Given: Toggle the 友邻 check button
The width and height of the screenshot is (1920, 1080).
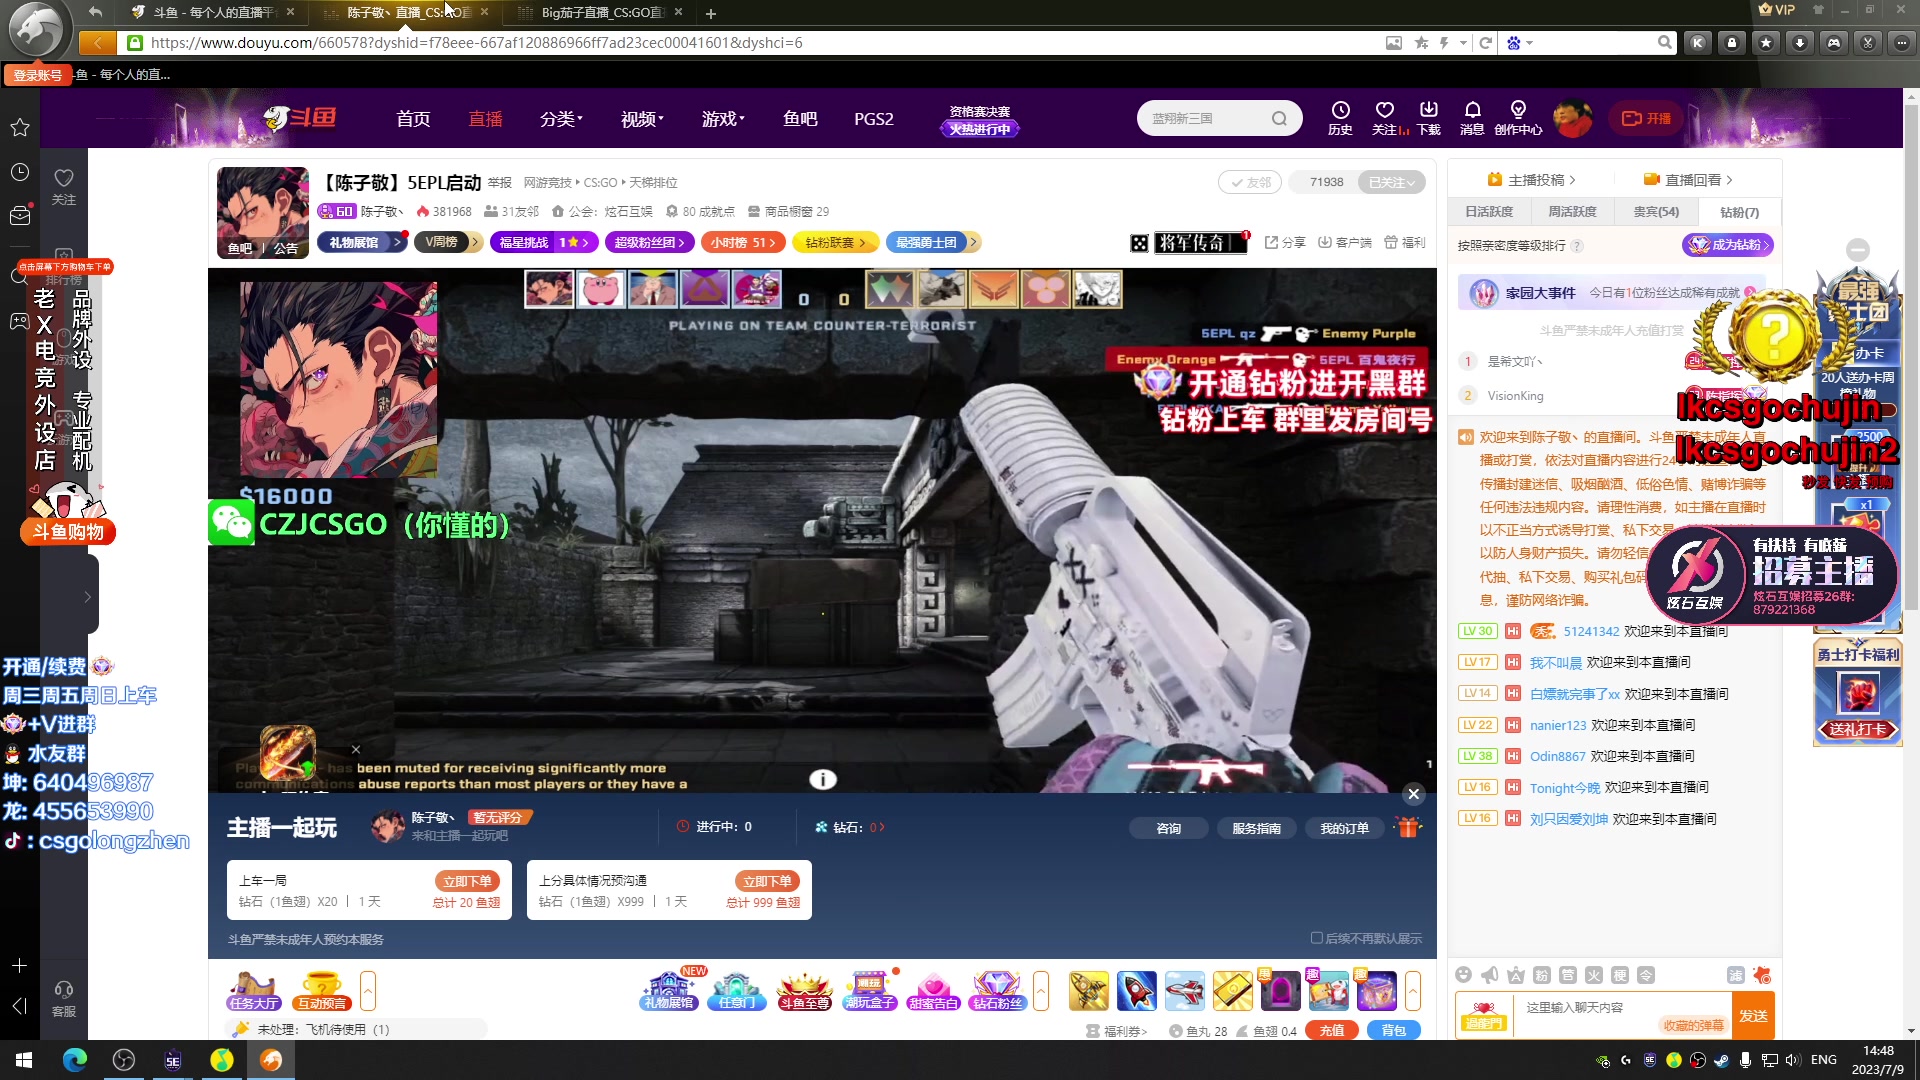Looking at the screenshot, I should coord(1250,182).
